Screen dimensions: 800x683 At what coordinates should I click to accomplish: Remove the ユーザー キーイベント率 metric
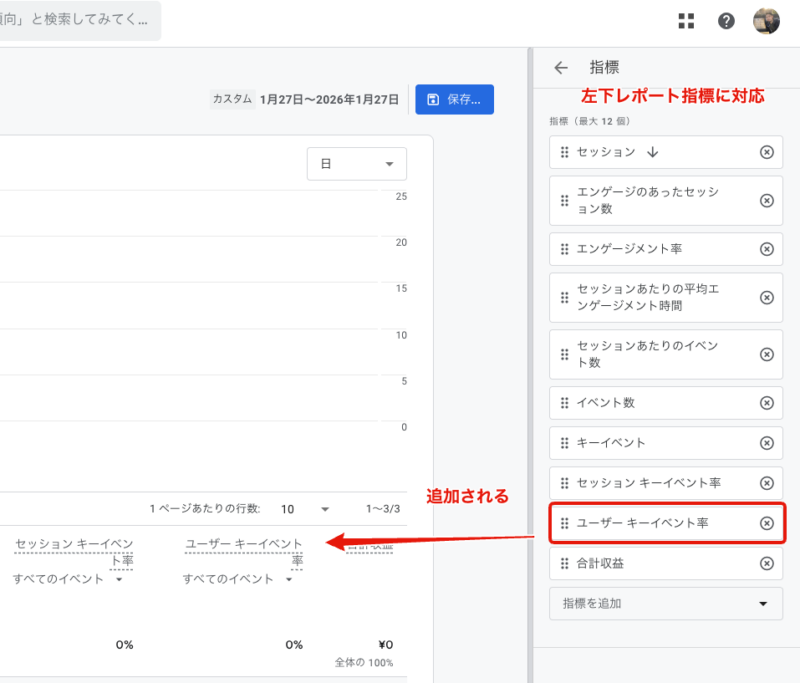point(767,523)
